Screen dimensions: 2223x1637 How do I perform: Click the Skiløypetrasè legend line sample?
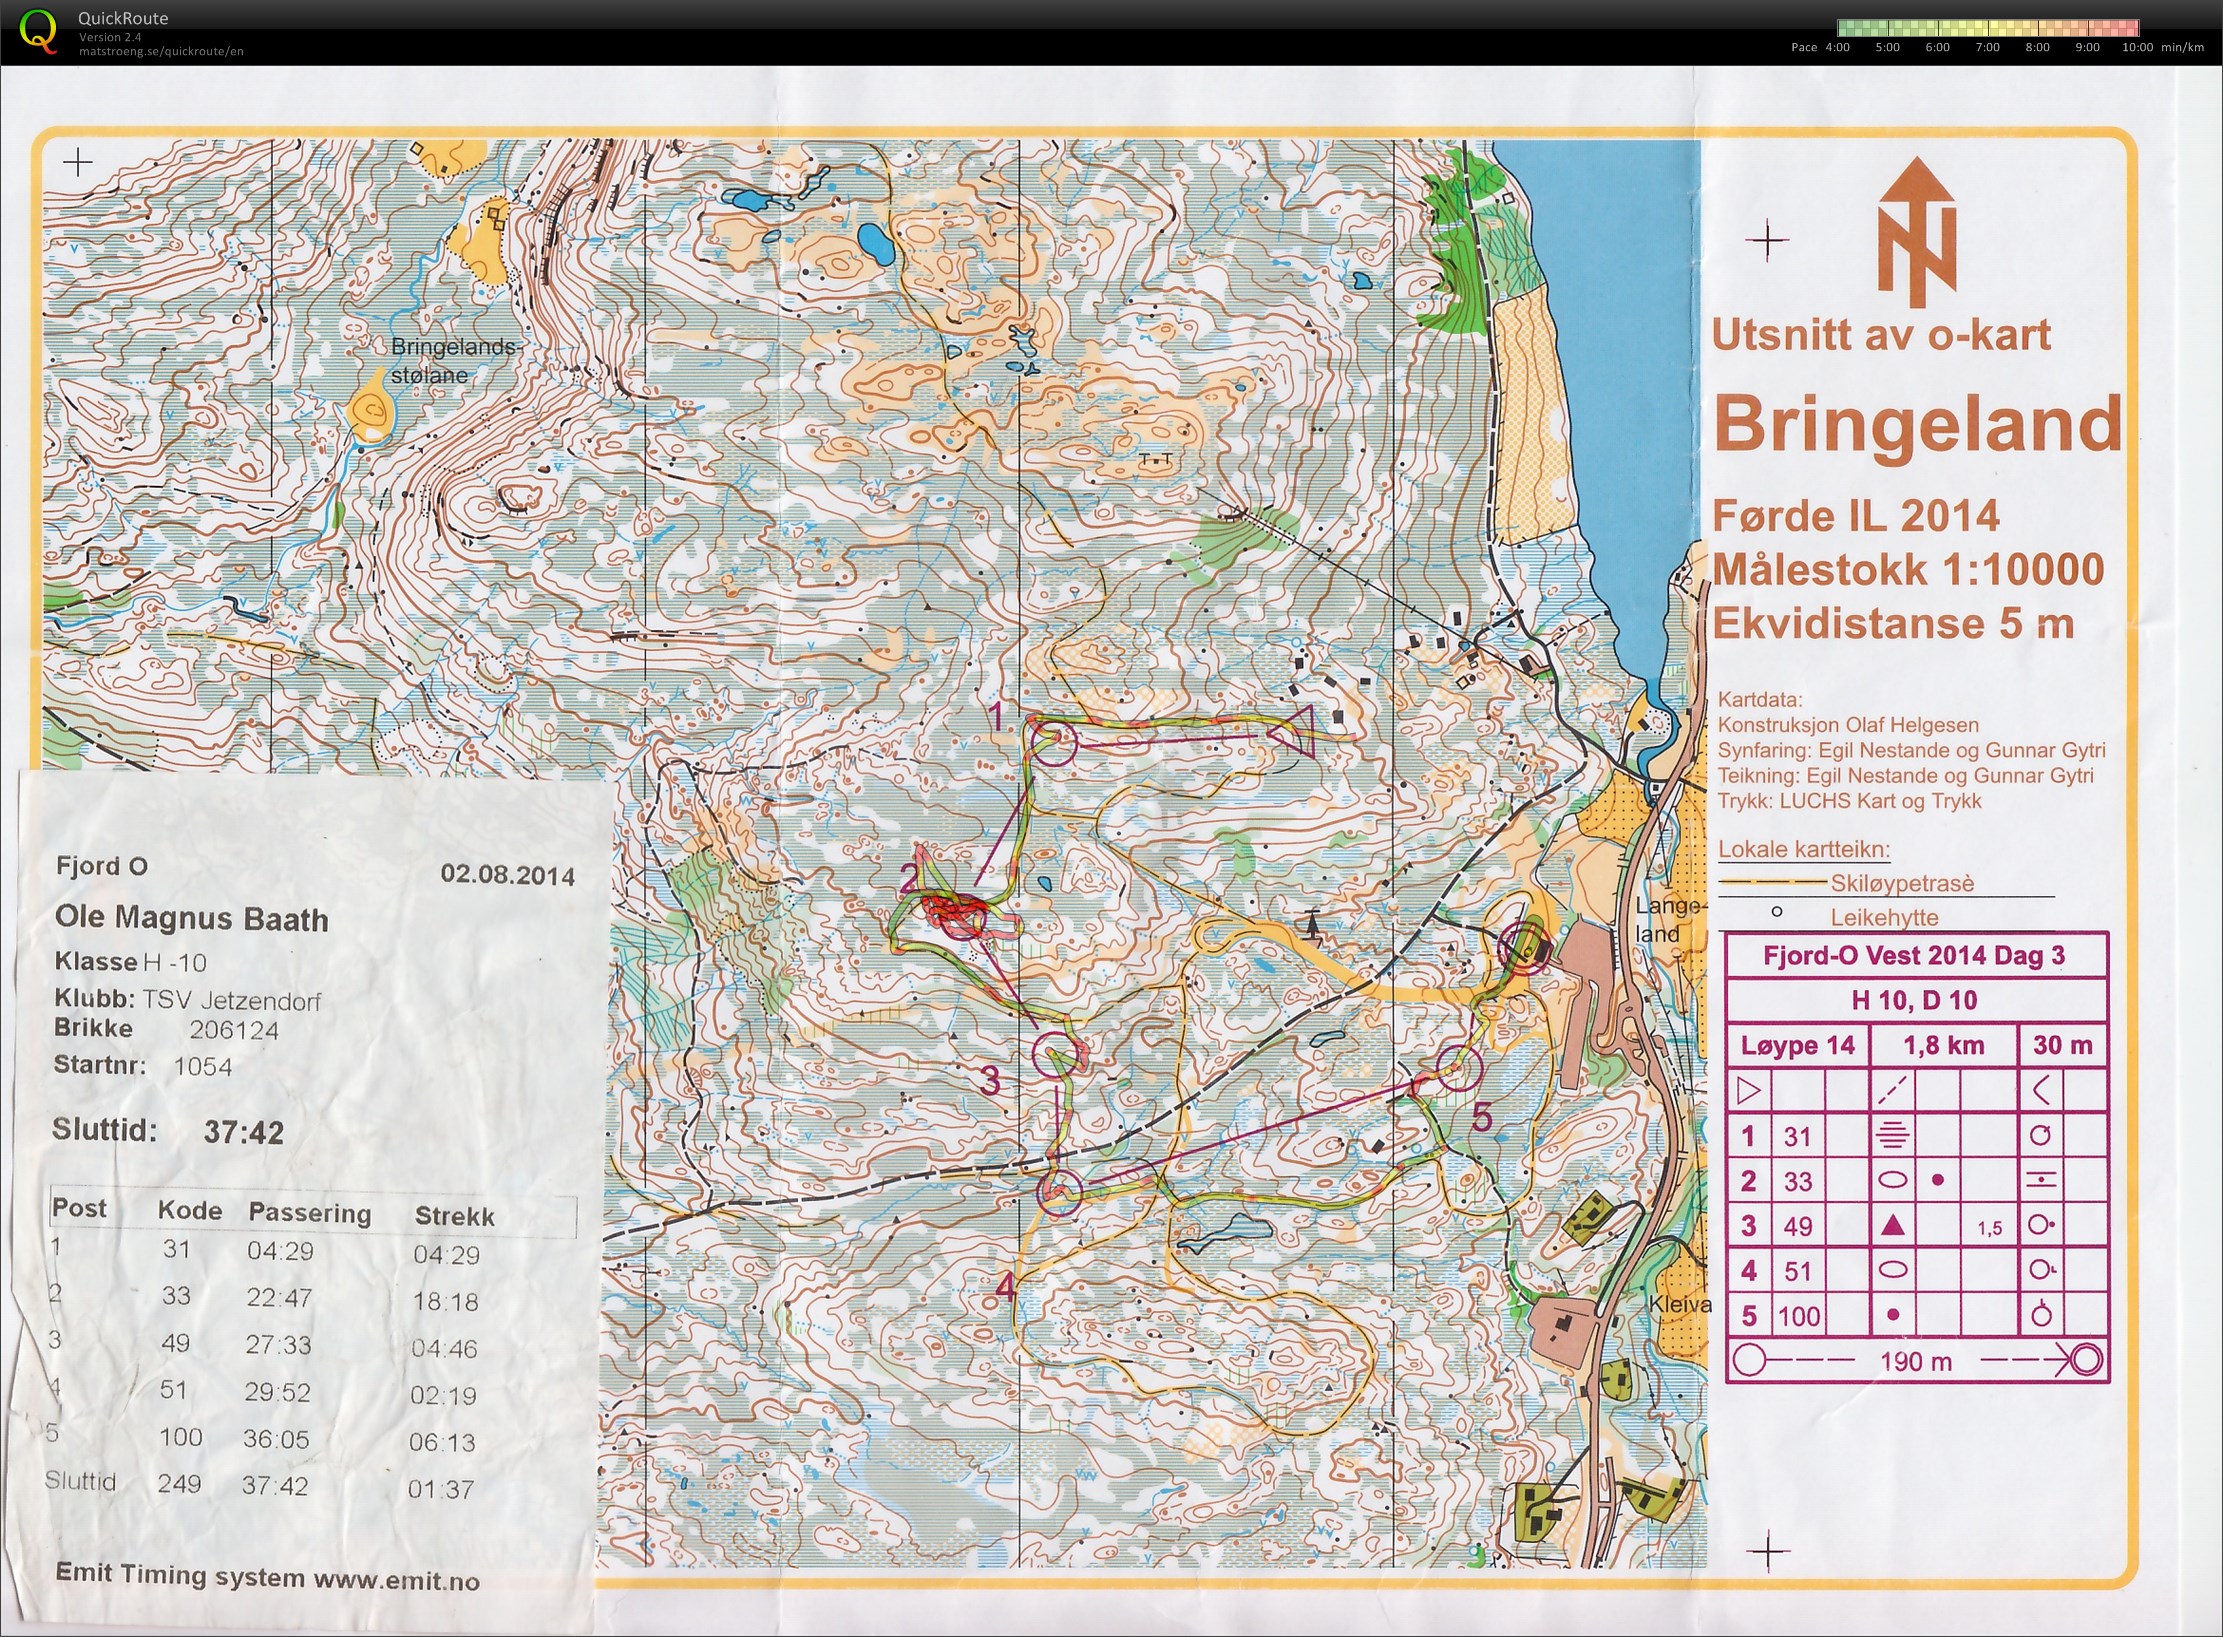pos(1771,883)
